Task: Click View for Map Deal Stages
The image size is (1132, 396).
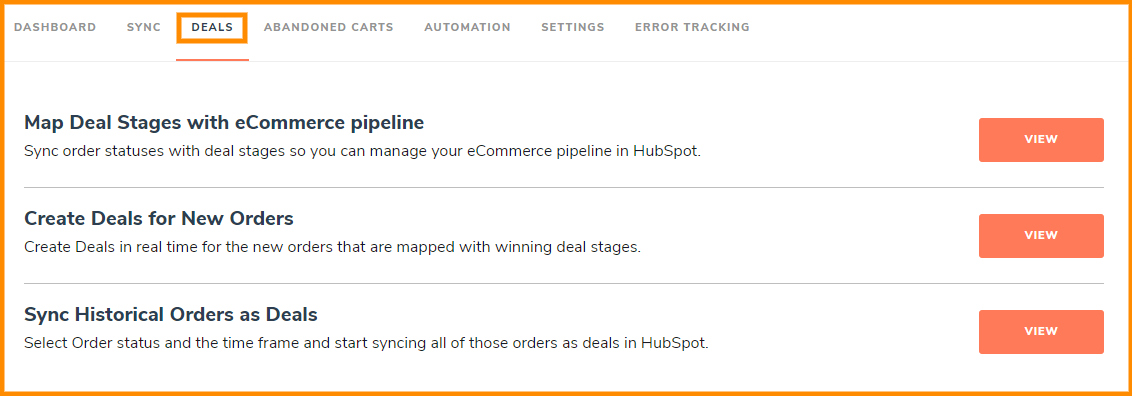Action: [x=1041, y=140]
